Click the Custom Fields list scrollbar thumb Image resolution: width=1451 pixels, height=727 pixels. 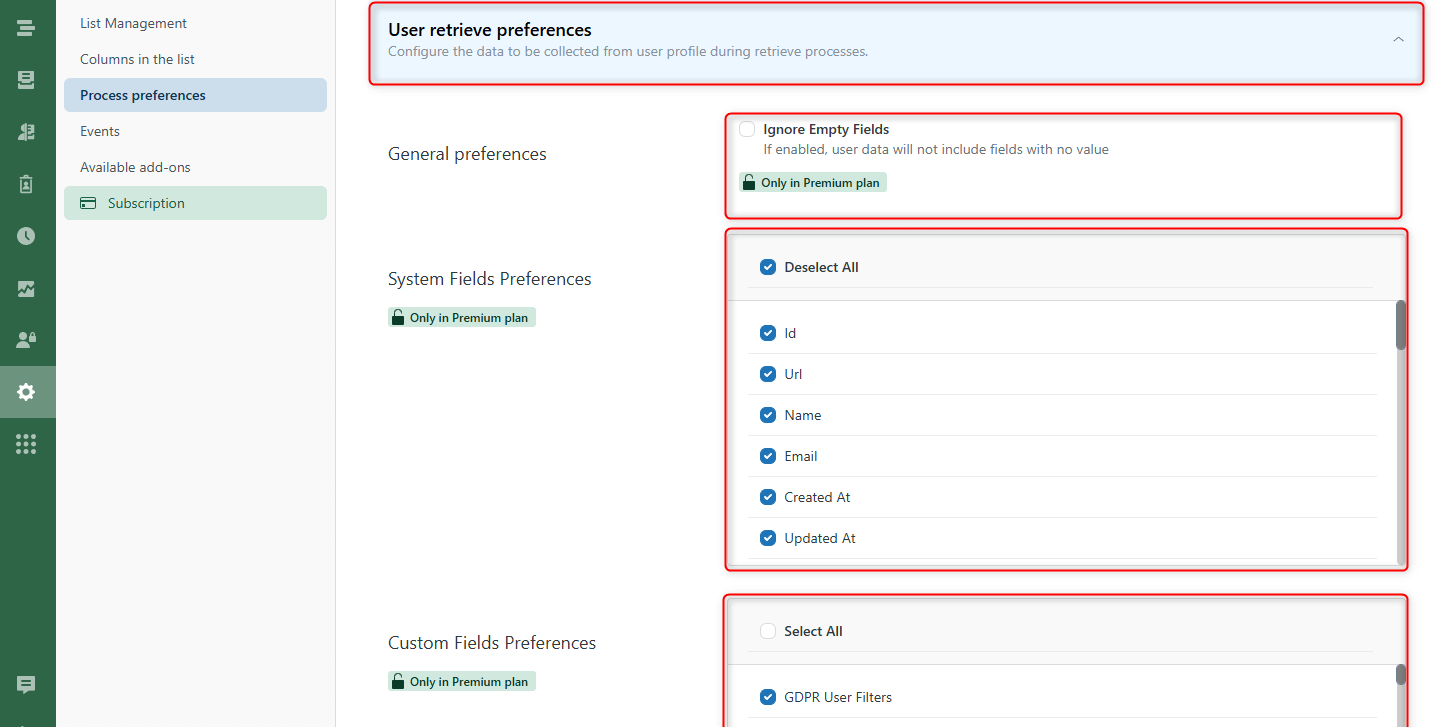point(1401,675)
